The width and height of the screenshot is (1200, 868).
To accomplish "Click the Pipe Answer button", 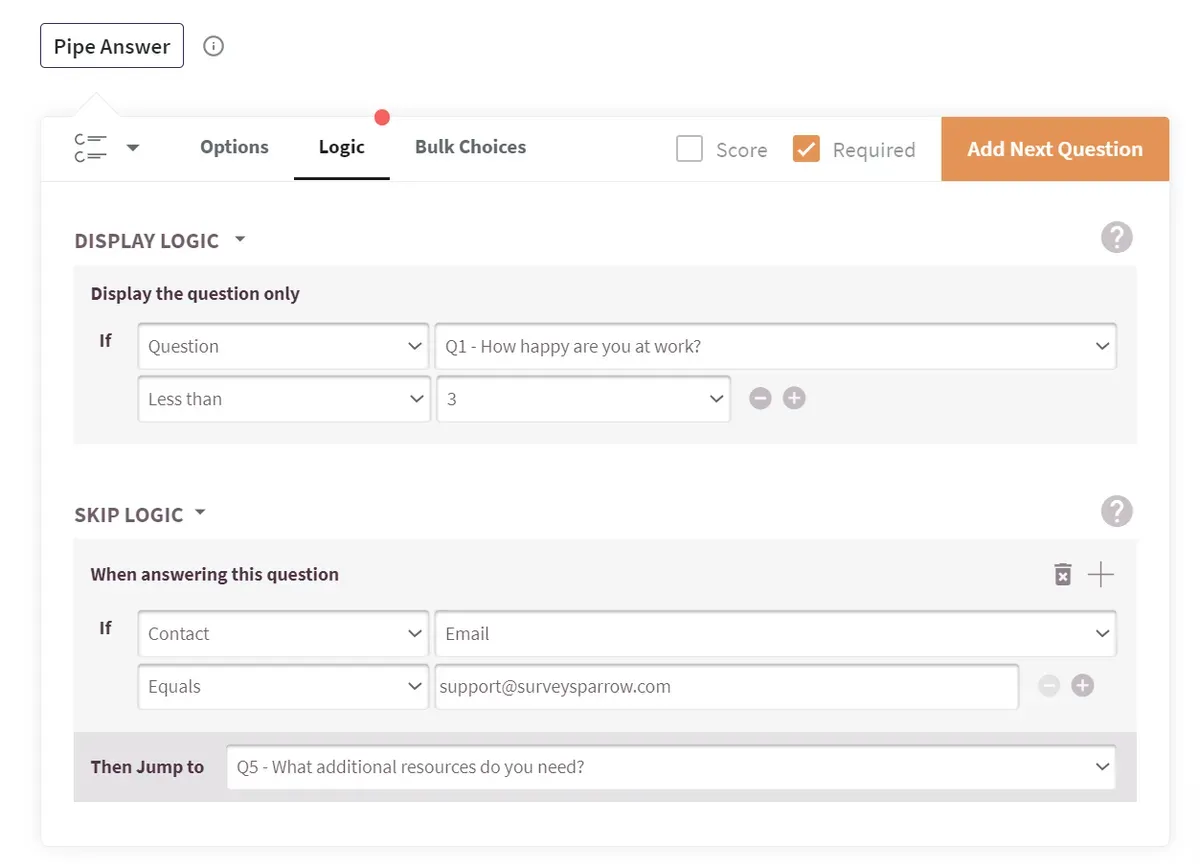I will 112,46.
